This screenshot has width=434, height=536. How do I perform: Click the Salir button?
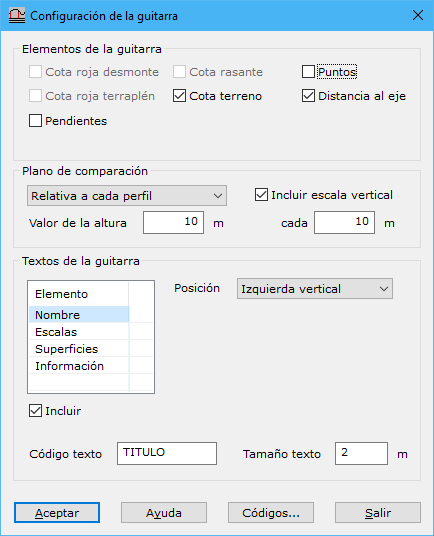tap(378, 512)
